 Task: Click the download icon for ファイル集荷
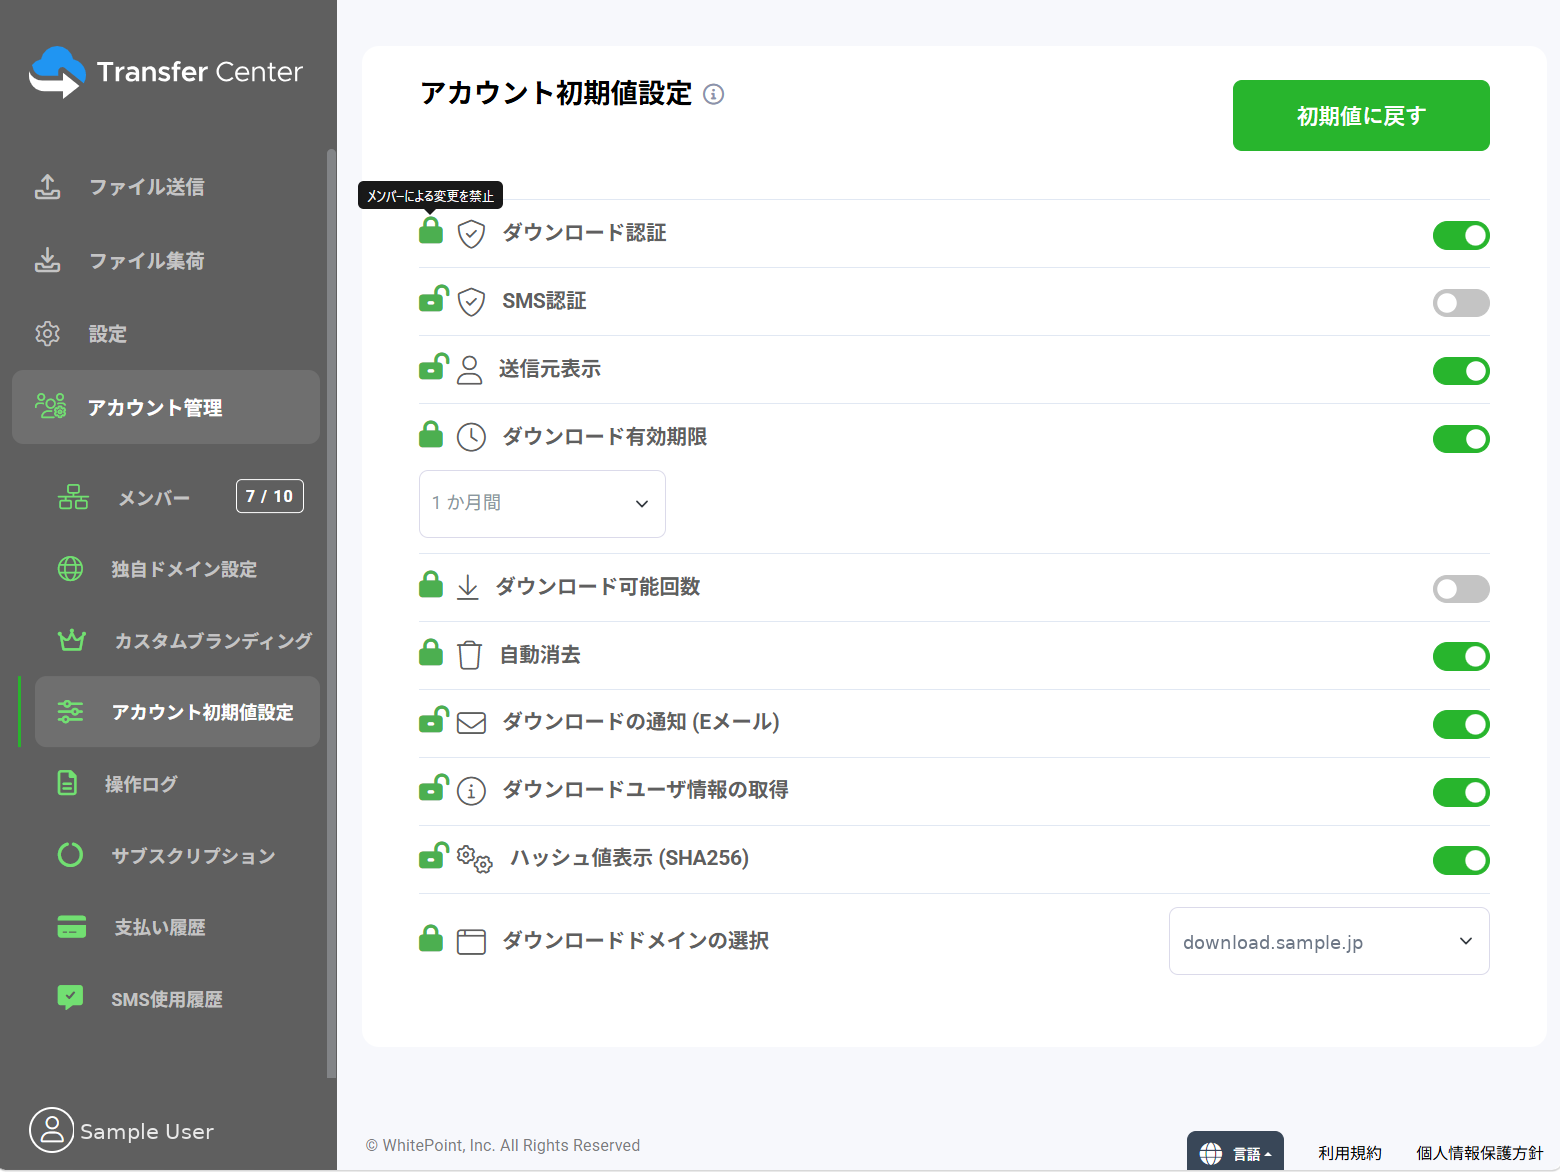tap(48, 260)
